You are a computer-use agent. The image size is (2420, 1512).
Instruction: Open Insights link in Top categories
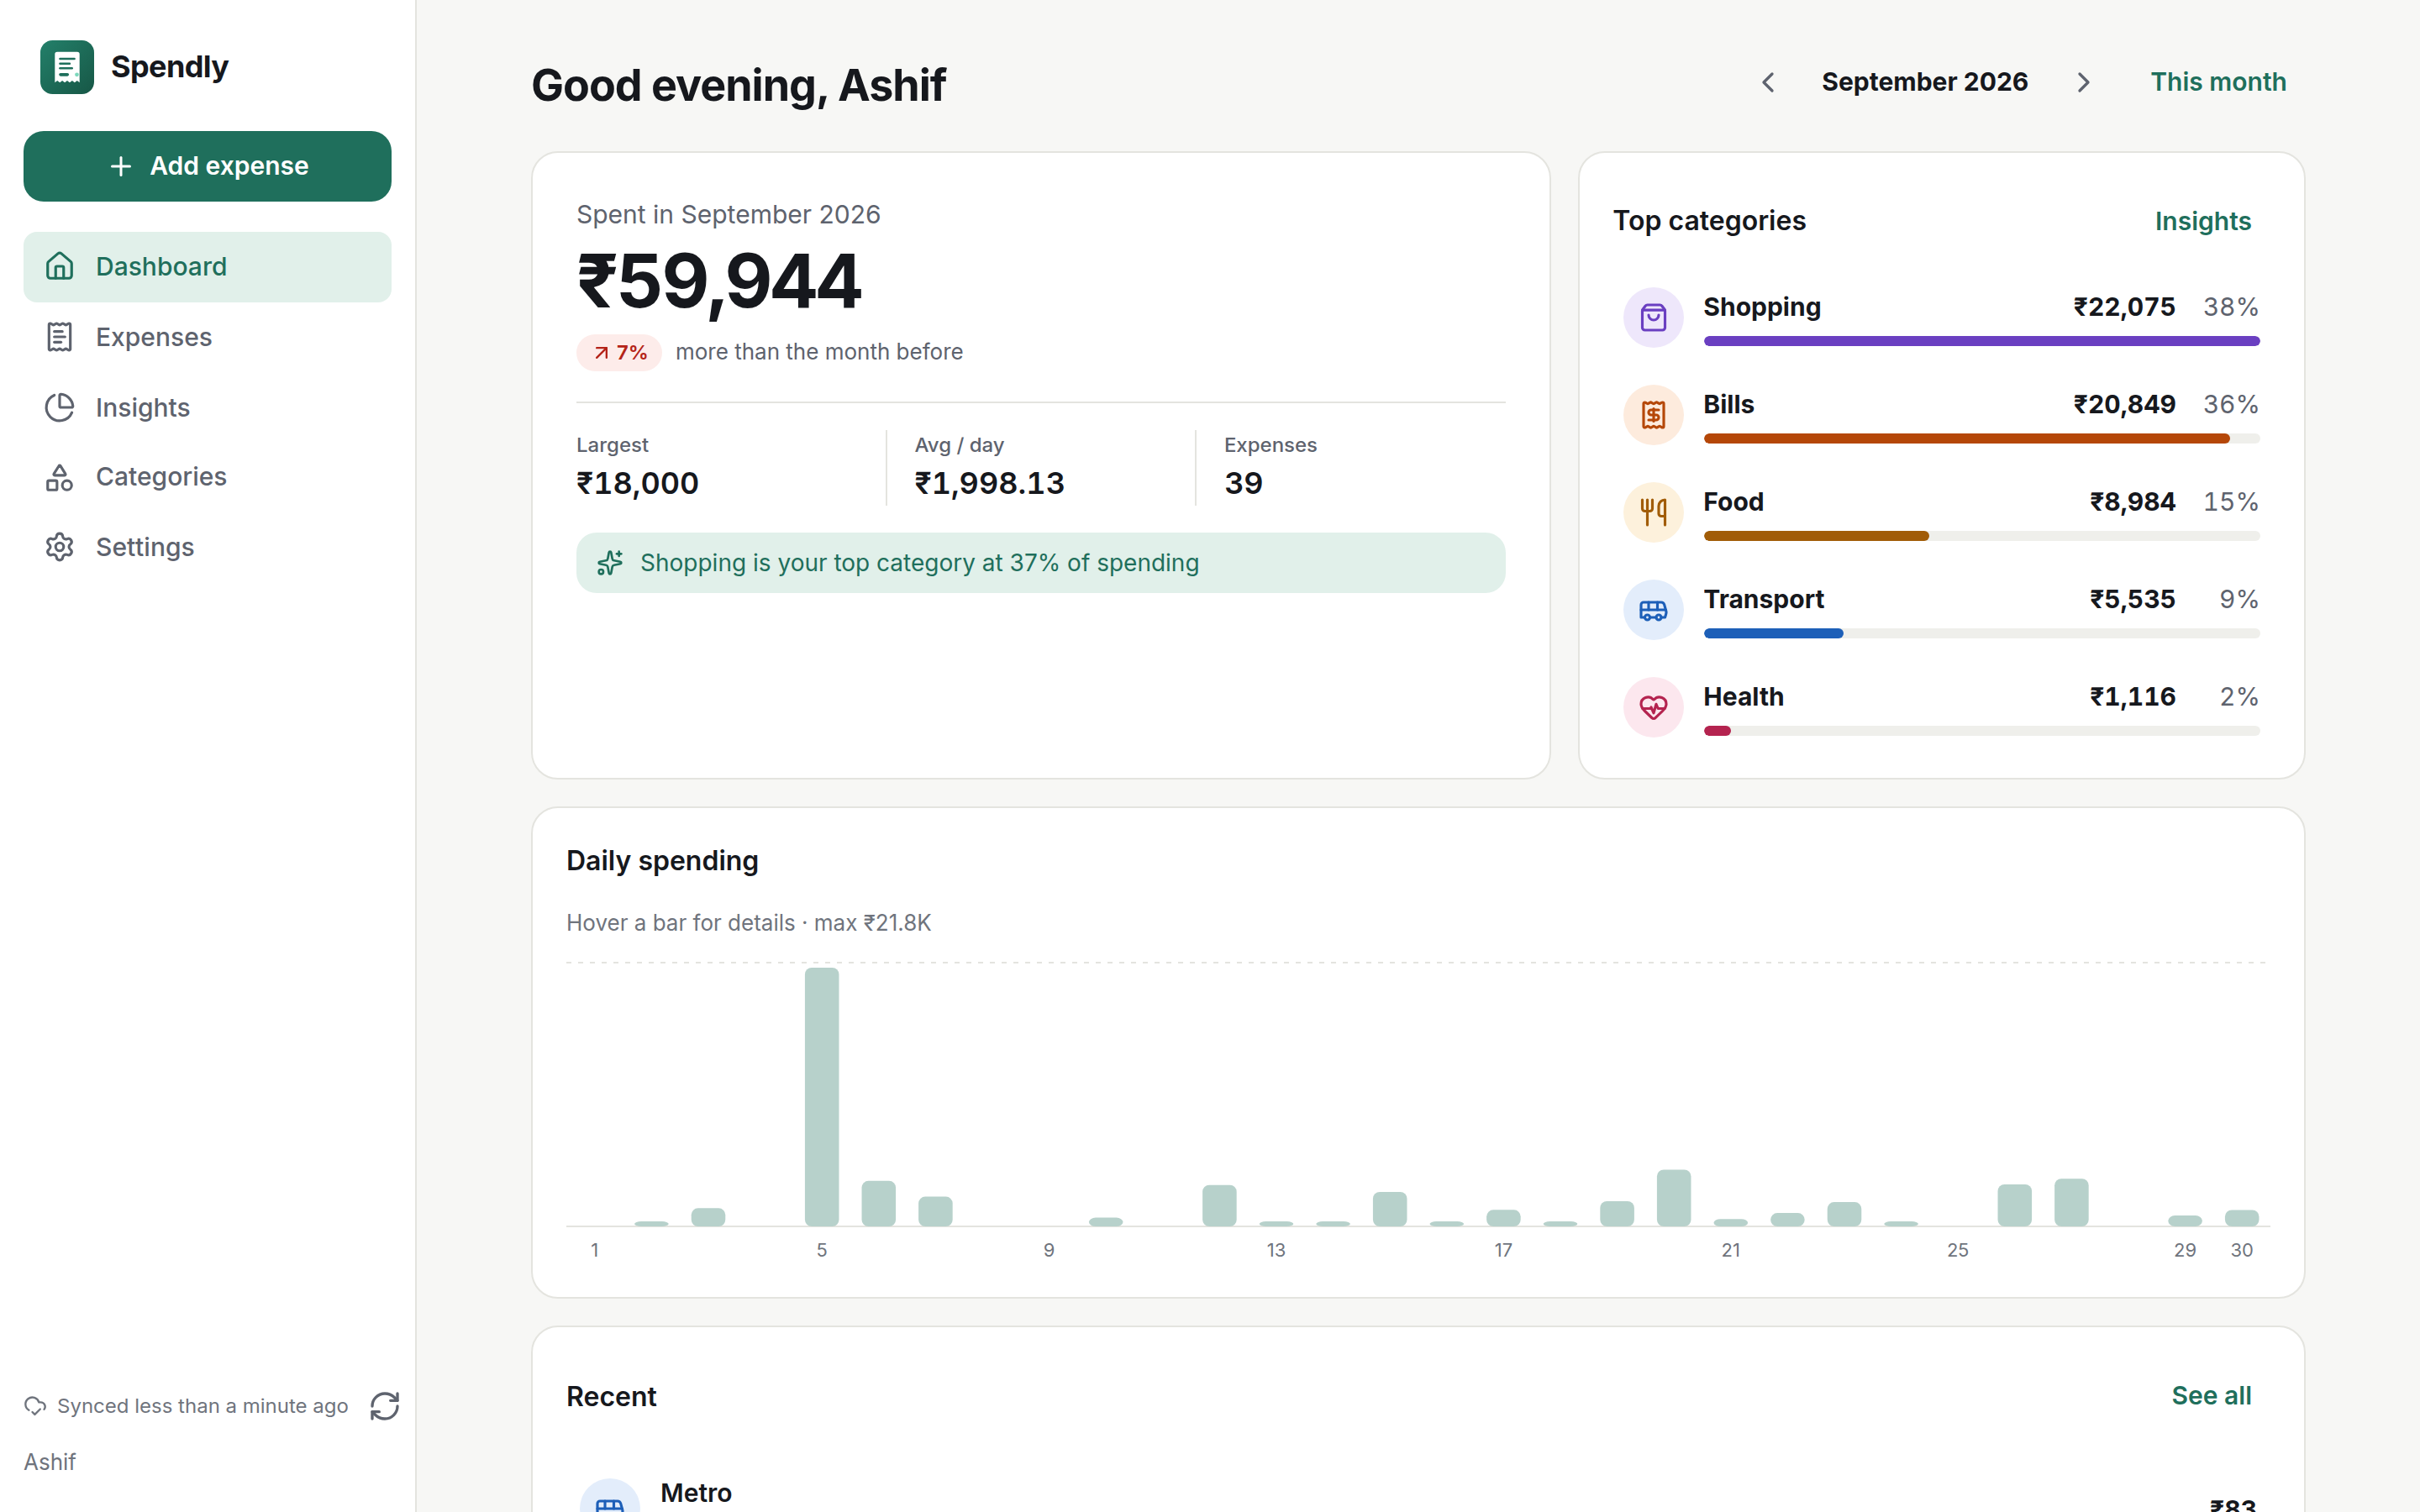pyautogui.click(x=2202, y=221)
